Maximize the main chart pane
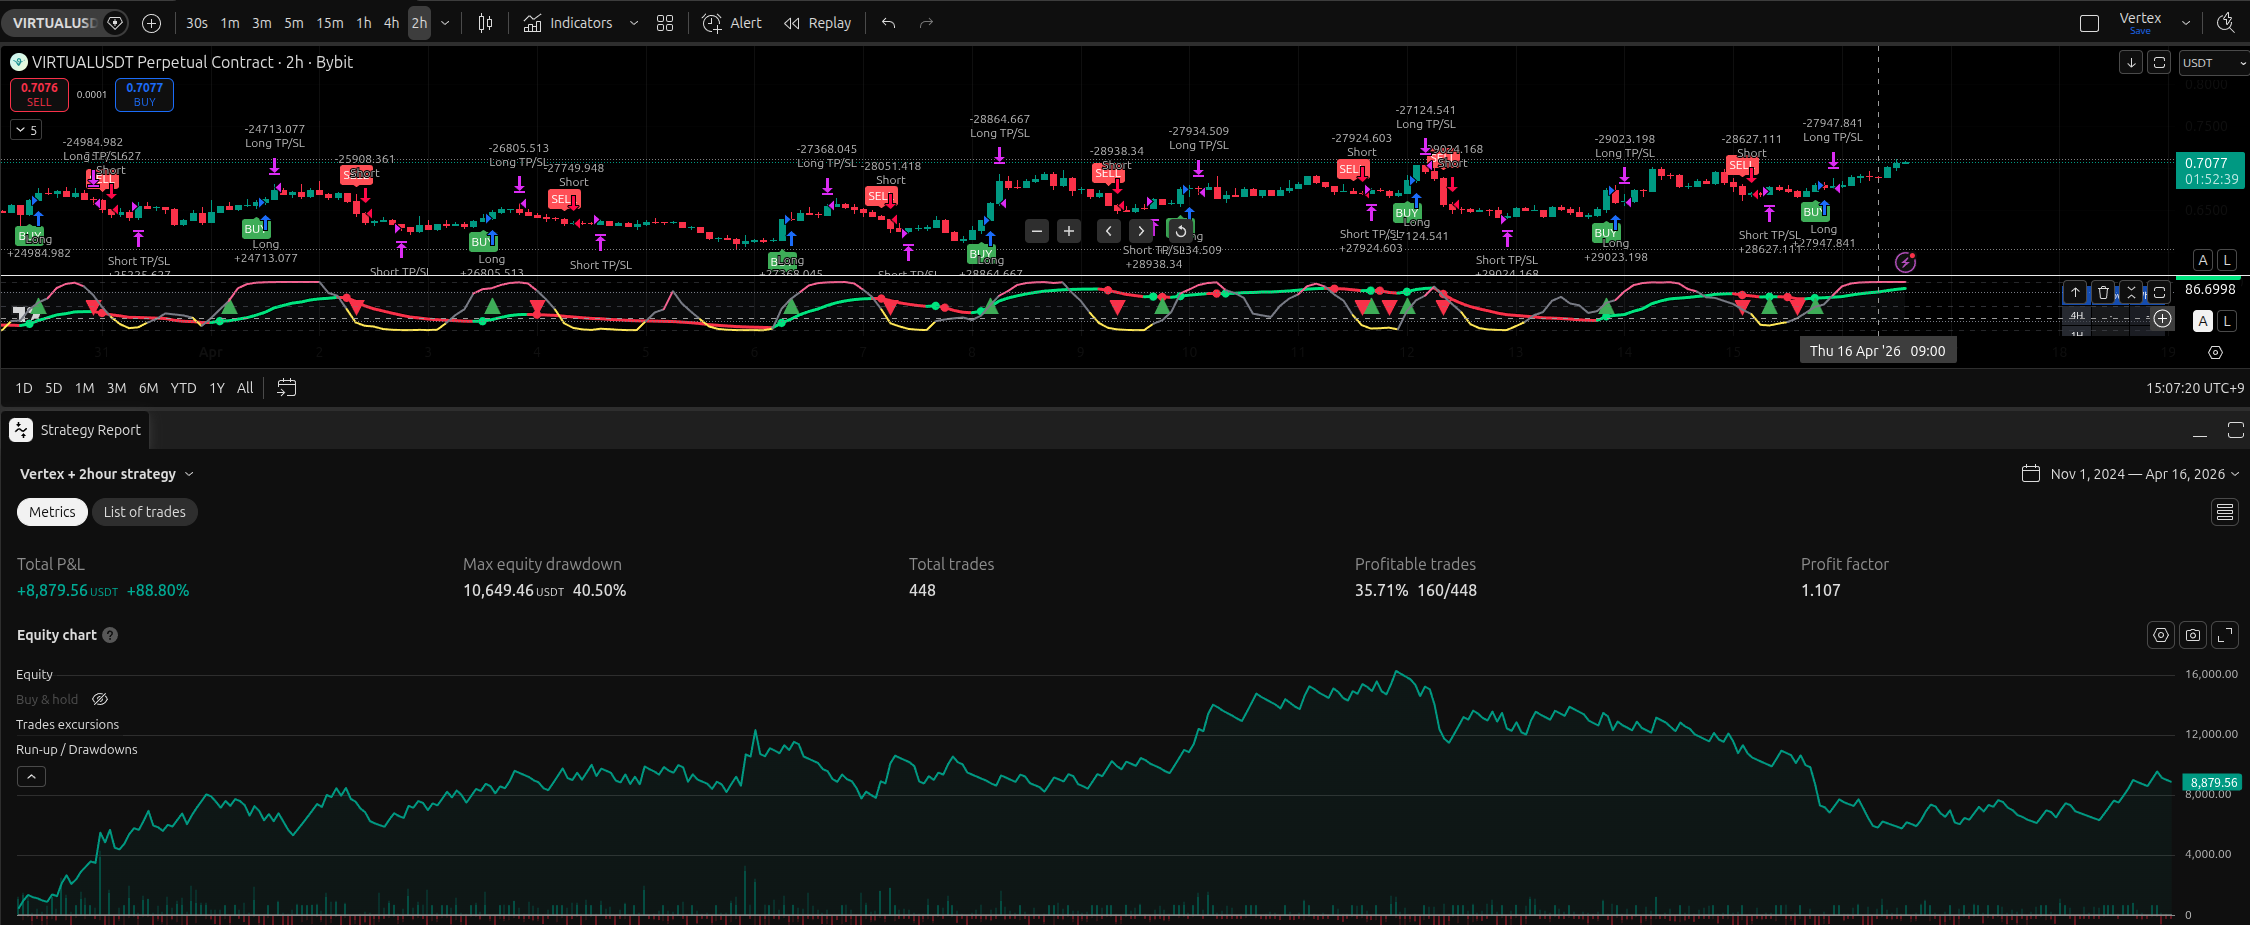This screenshot has height=925, width=2250. [2159, 62]
